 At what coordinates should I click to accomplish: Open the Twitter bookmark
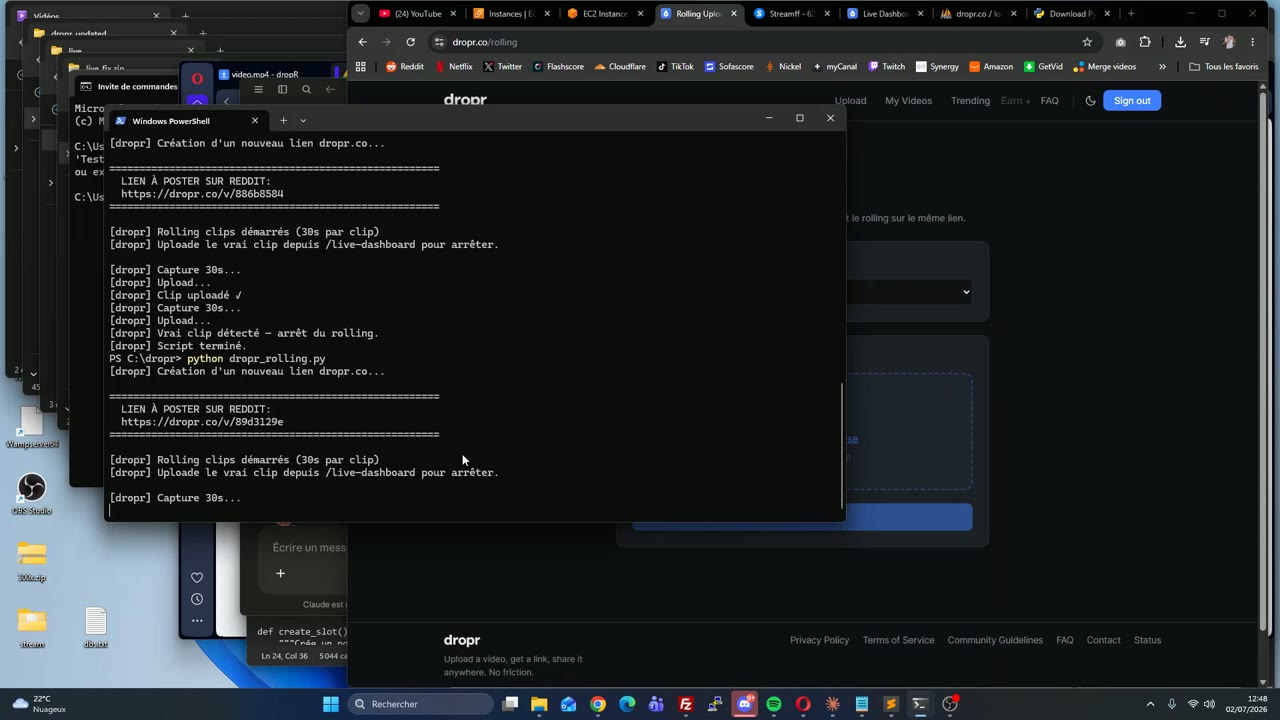[502, 67]
